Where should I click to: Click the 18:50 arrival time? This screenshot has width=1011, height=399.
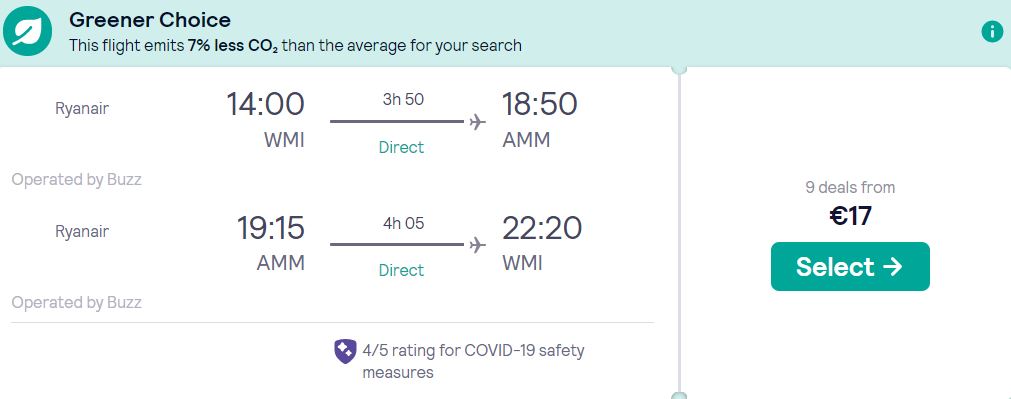click(540, 104)
